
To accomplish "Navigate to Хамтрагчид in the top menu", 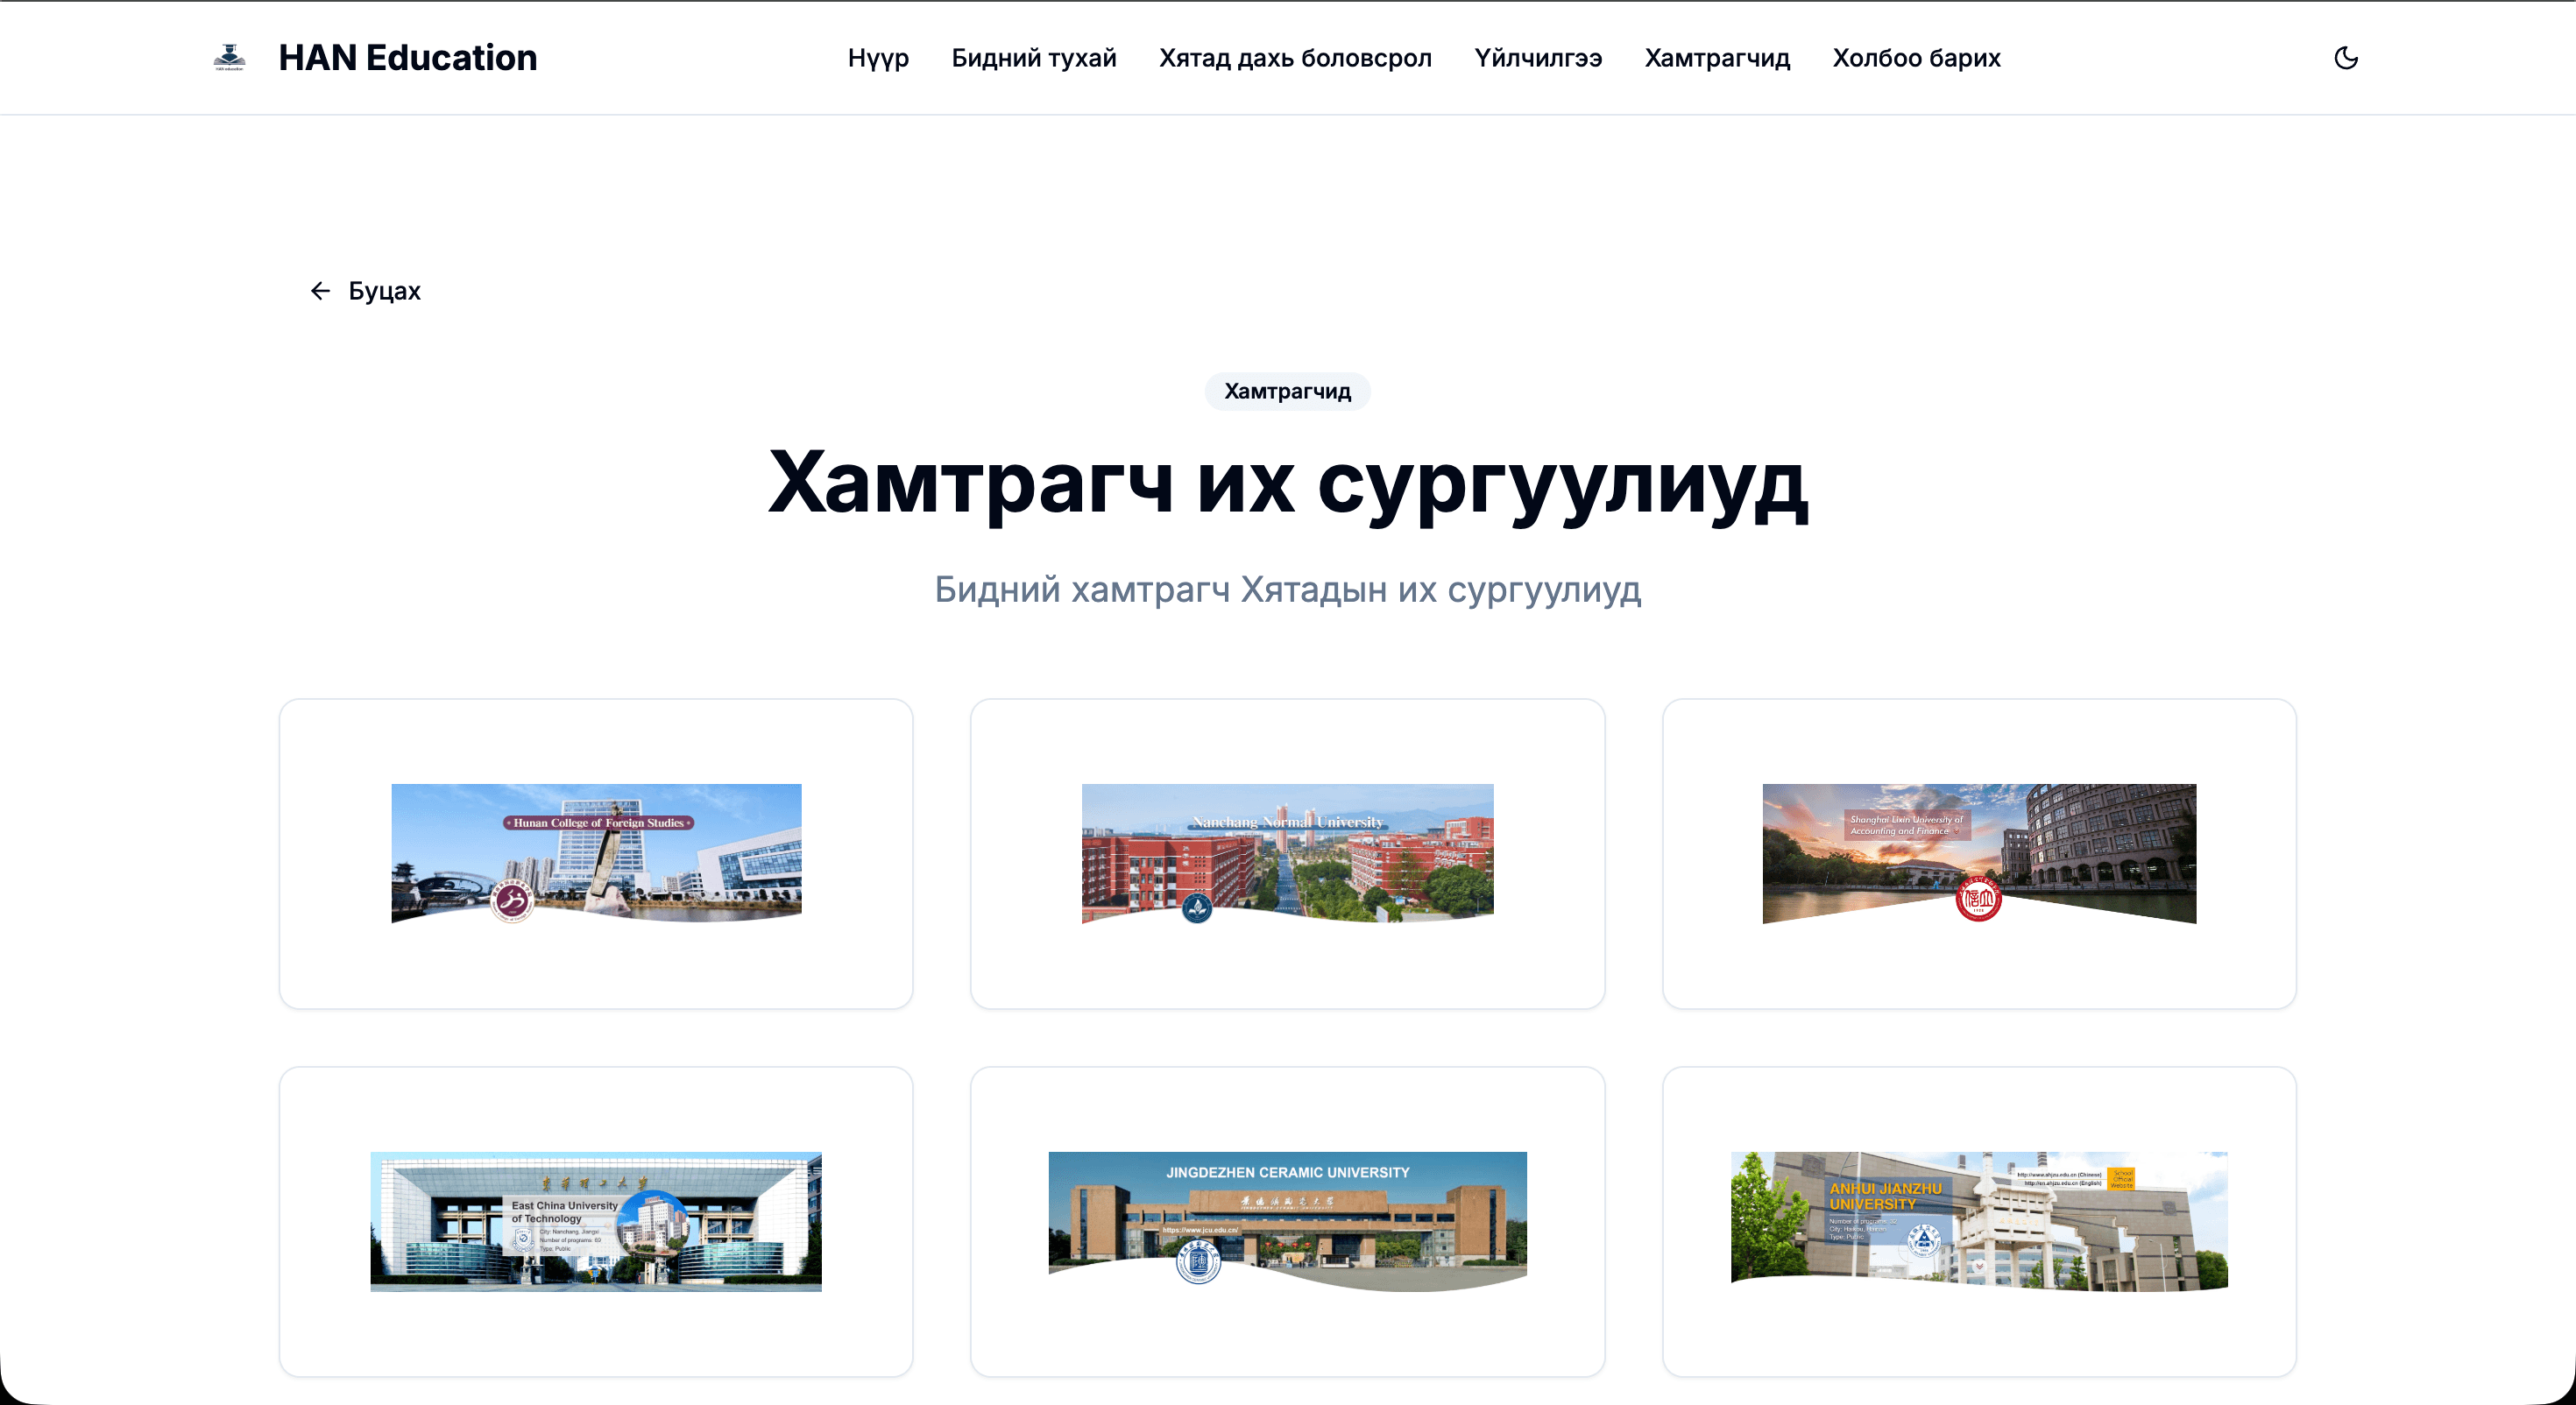I will pos(1717,58).
